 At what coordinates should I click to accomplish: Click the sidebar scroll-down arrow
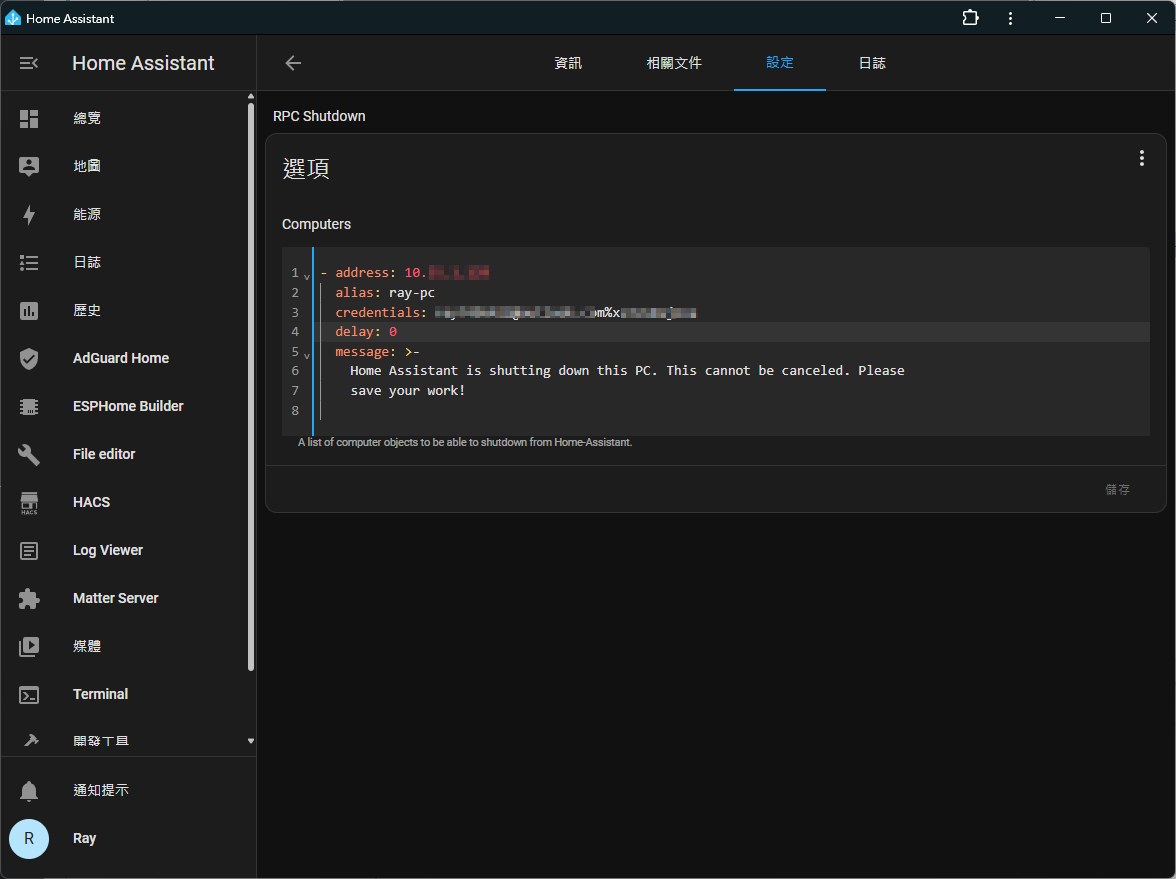[x=250, y=741]
